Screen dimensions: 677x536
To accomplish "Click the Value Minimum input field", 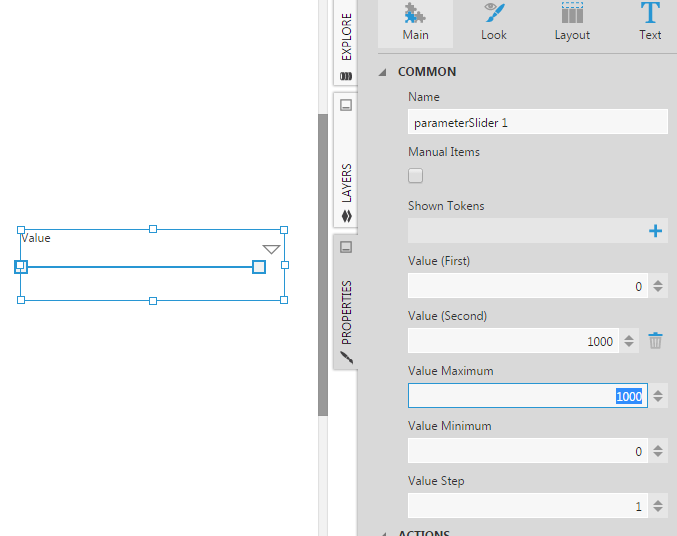I will pyautogui.click(x=527, y=451).
